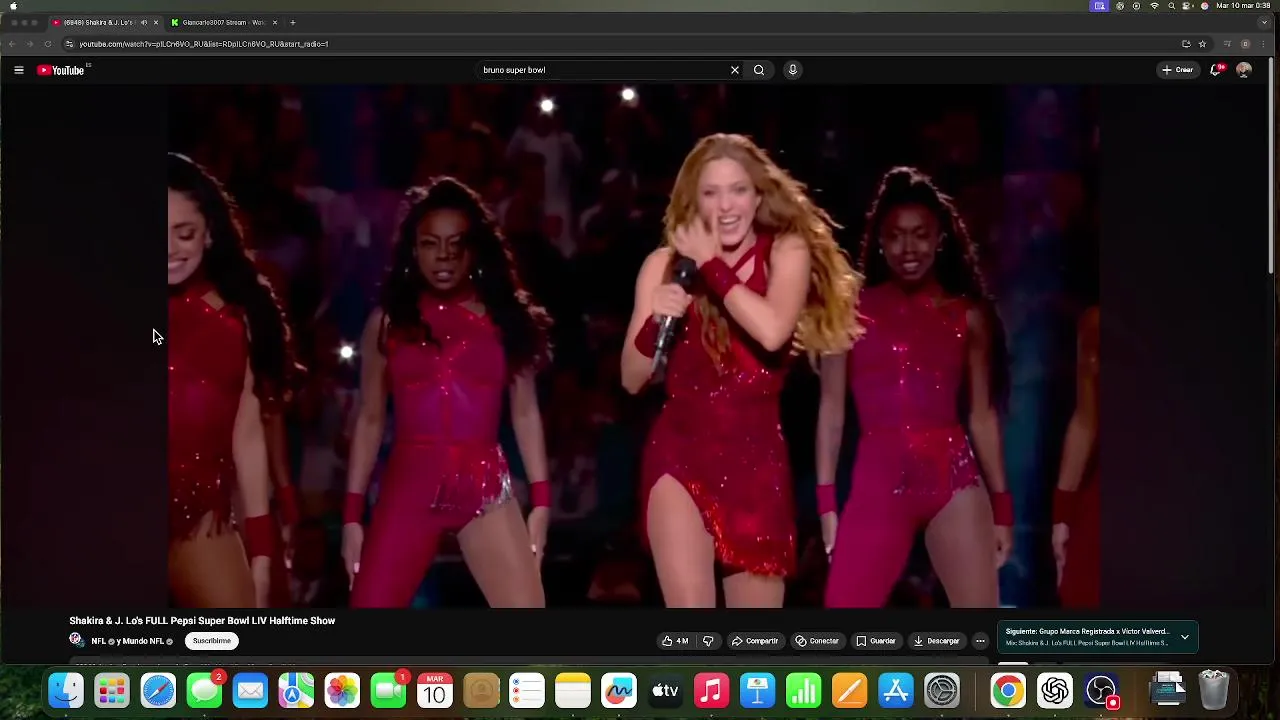Screen dimensions: 1280x720
Task: Open Google Chrome from the Dock
Action: click(1008, 690)
